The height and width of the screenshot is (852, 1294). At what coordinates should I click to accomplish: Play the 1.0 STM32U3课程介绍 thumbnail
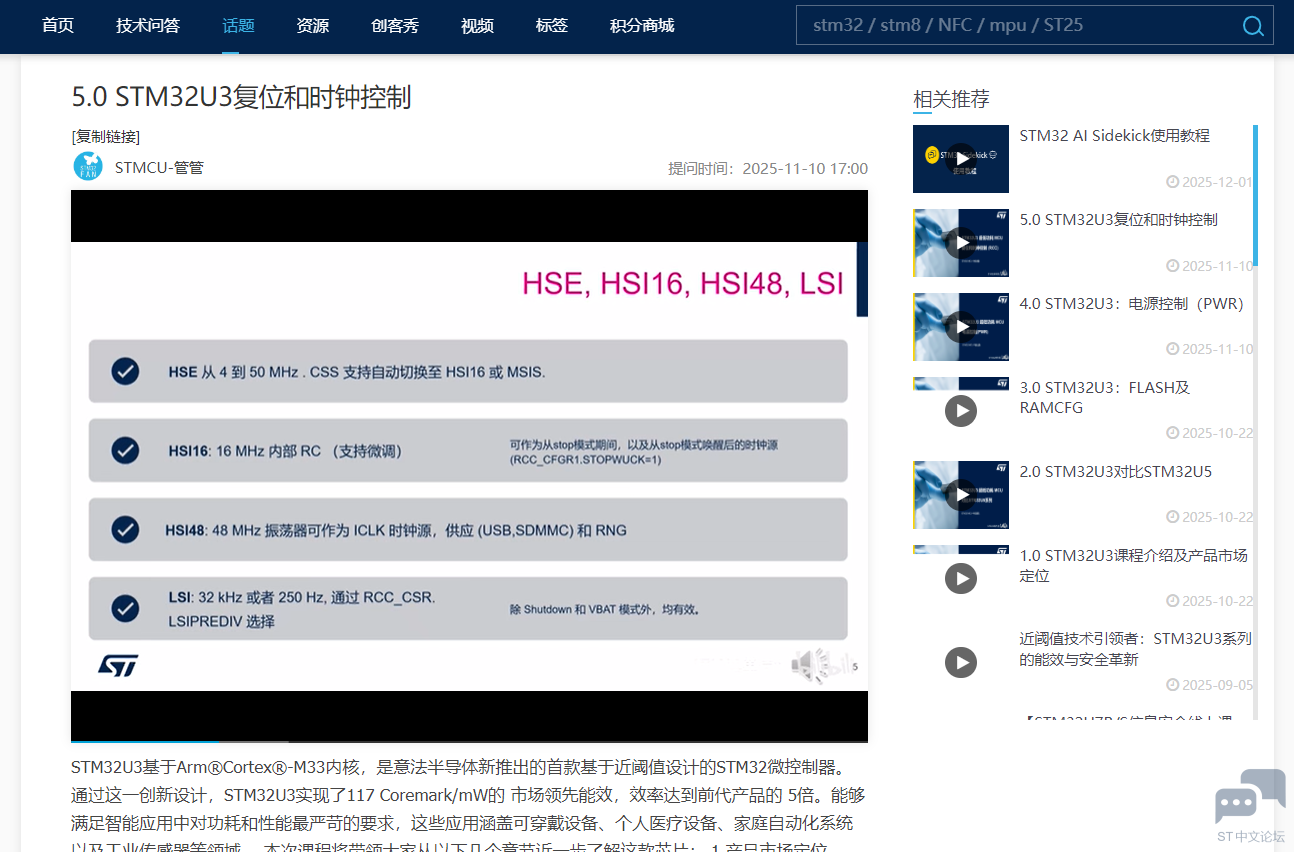point(960,578)
